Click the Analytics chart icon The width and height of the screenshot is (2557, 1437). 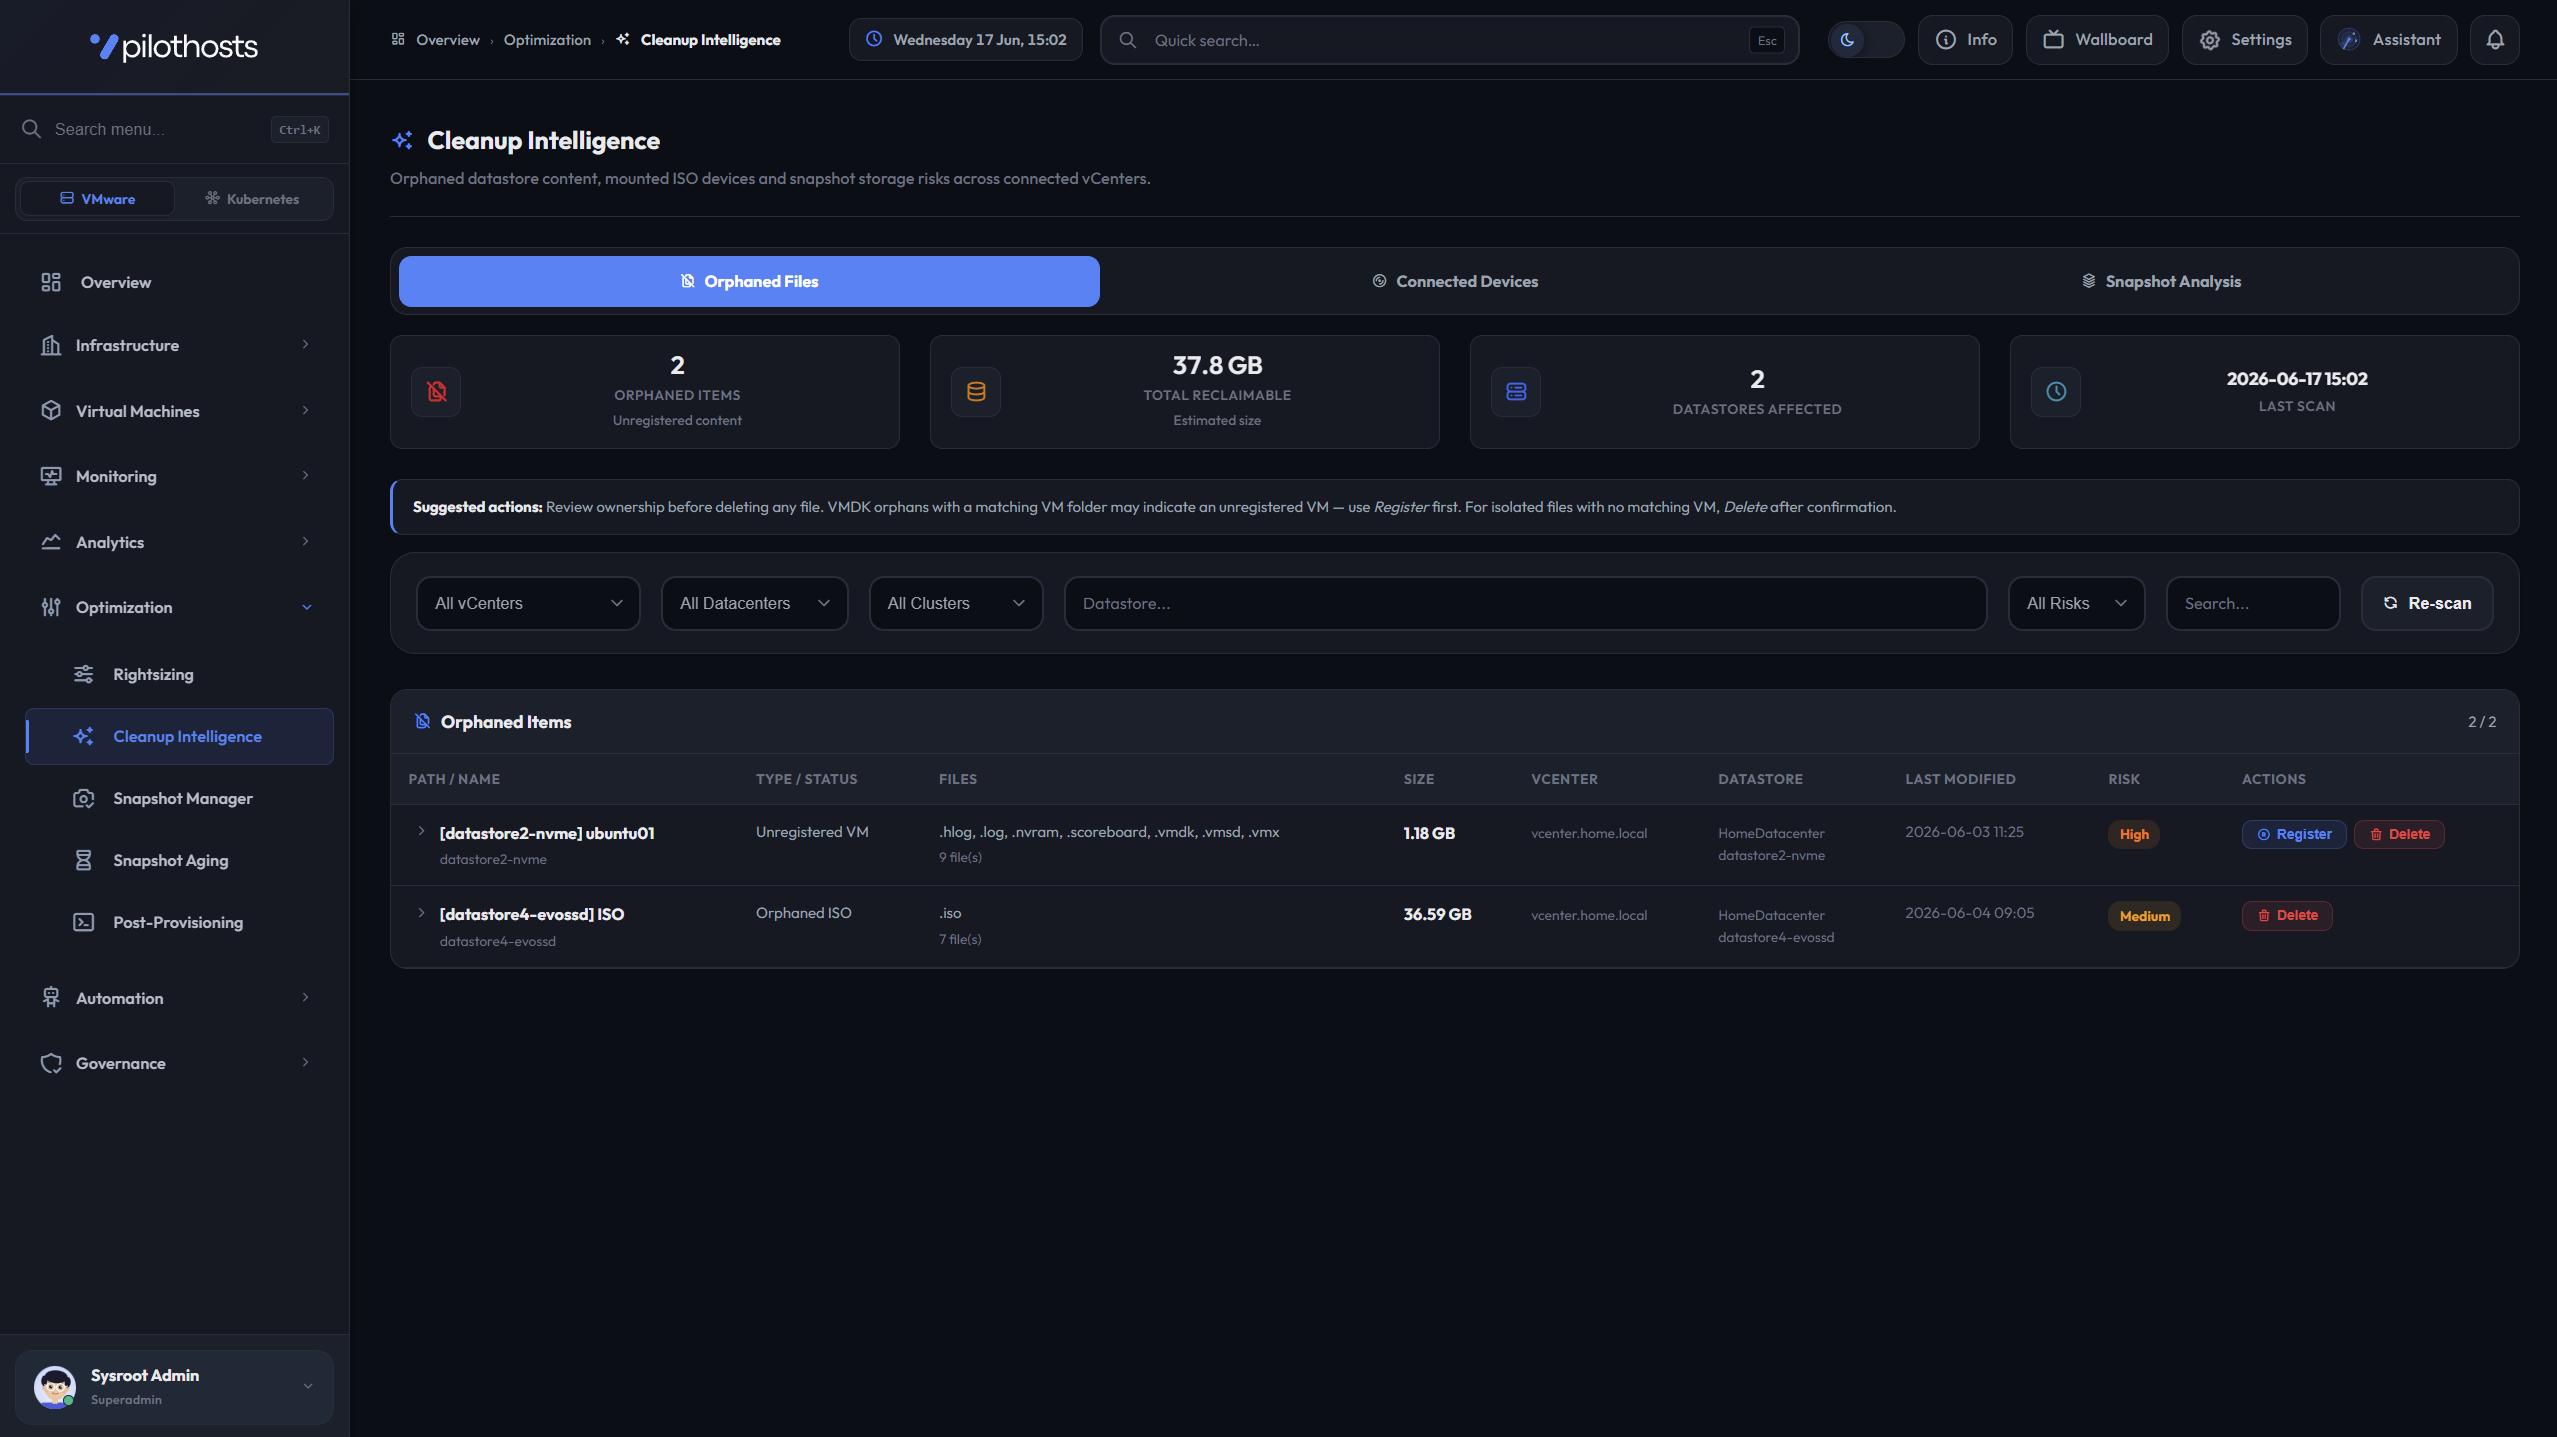click(x=51, y=542)
